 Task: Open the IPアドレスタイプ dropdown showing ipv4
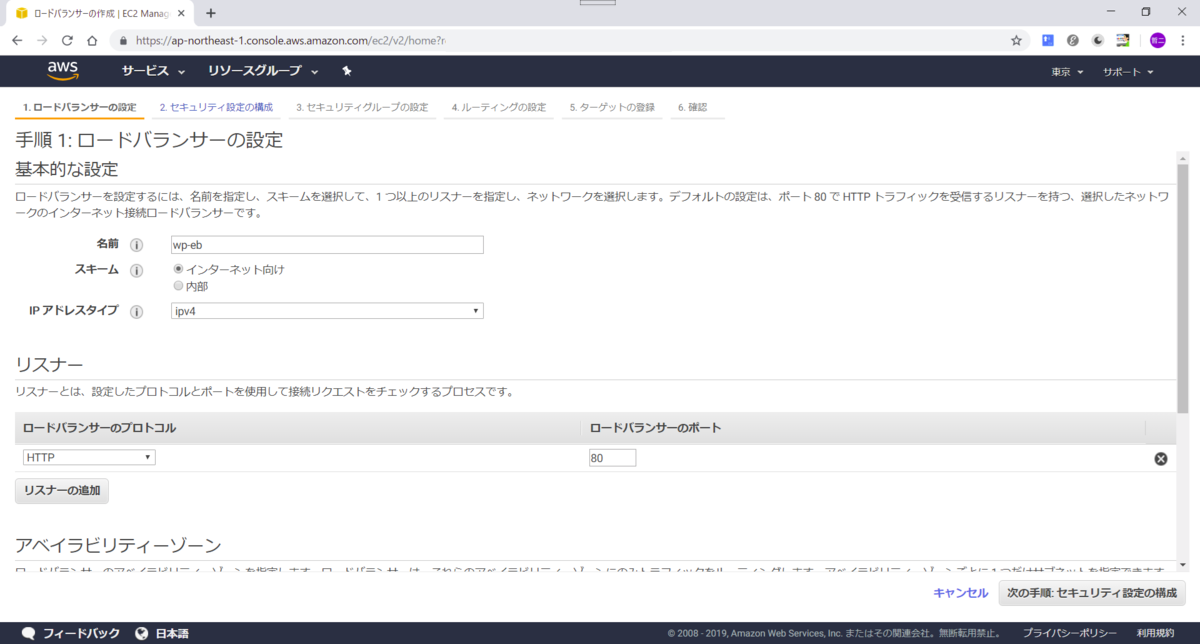tap(326, 310)
